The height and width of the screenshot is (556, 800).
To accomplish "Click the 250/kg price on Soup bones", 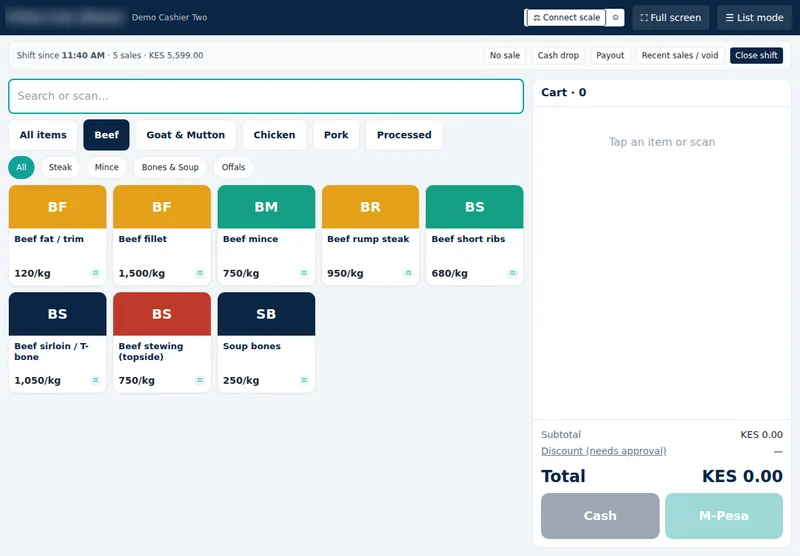I will [241, 381].
